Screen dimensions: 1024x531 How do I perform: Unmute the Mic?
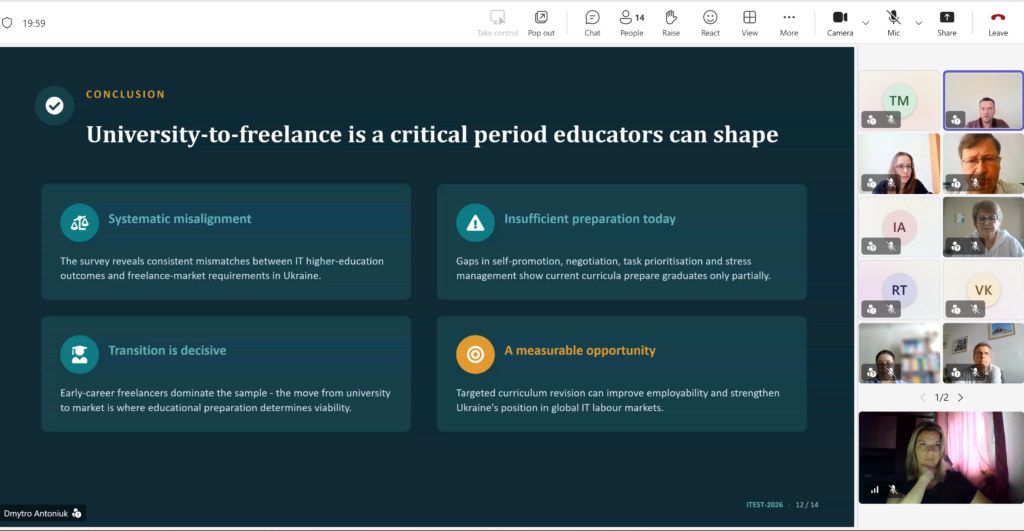click(893, 24)
